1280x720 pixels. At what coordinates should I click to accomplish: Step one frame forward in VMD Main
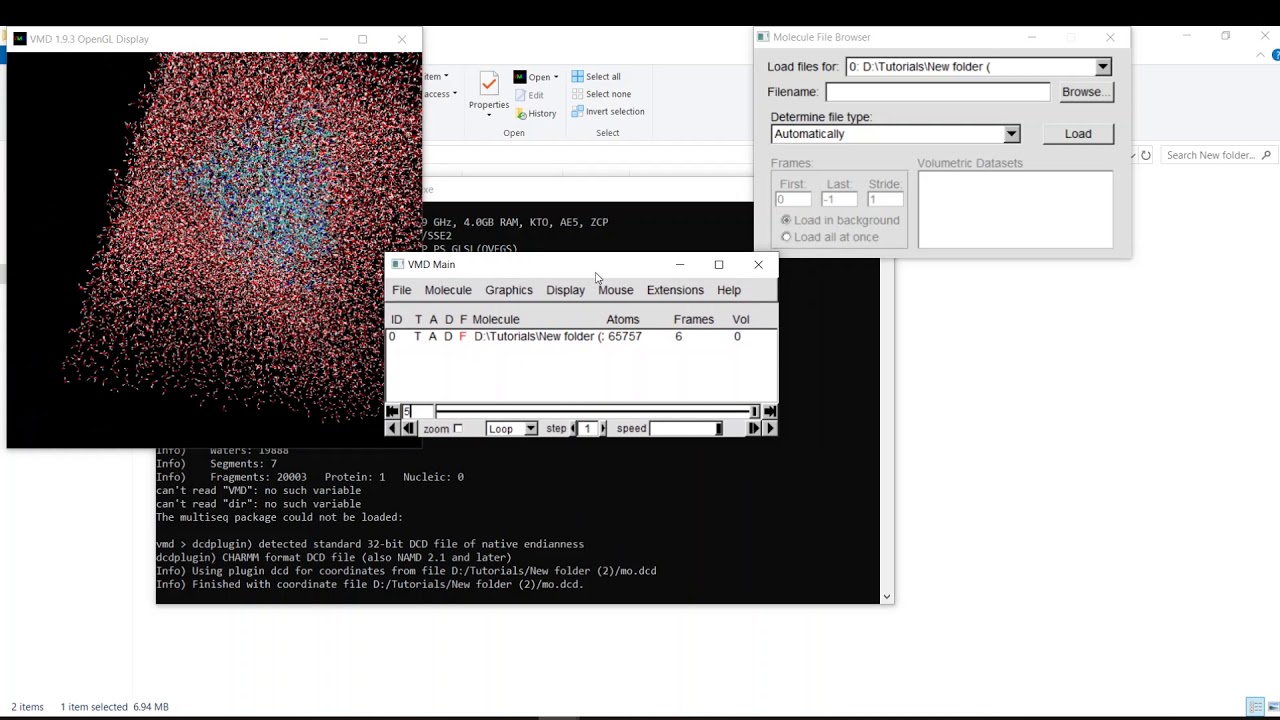(753, 428)
